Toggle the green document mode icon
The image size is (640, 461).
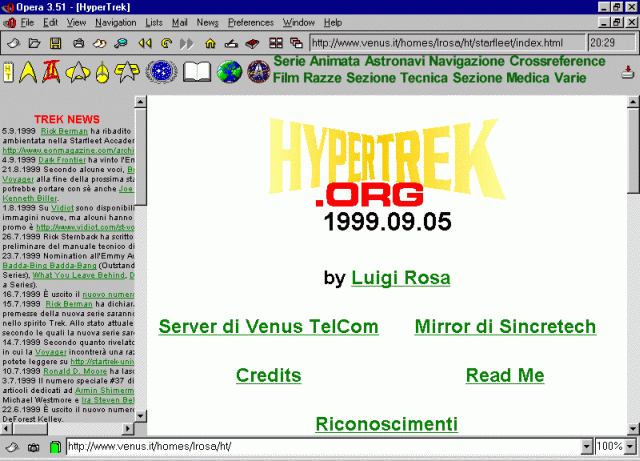pyautogui.click(x=55, y=447)
